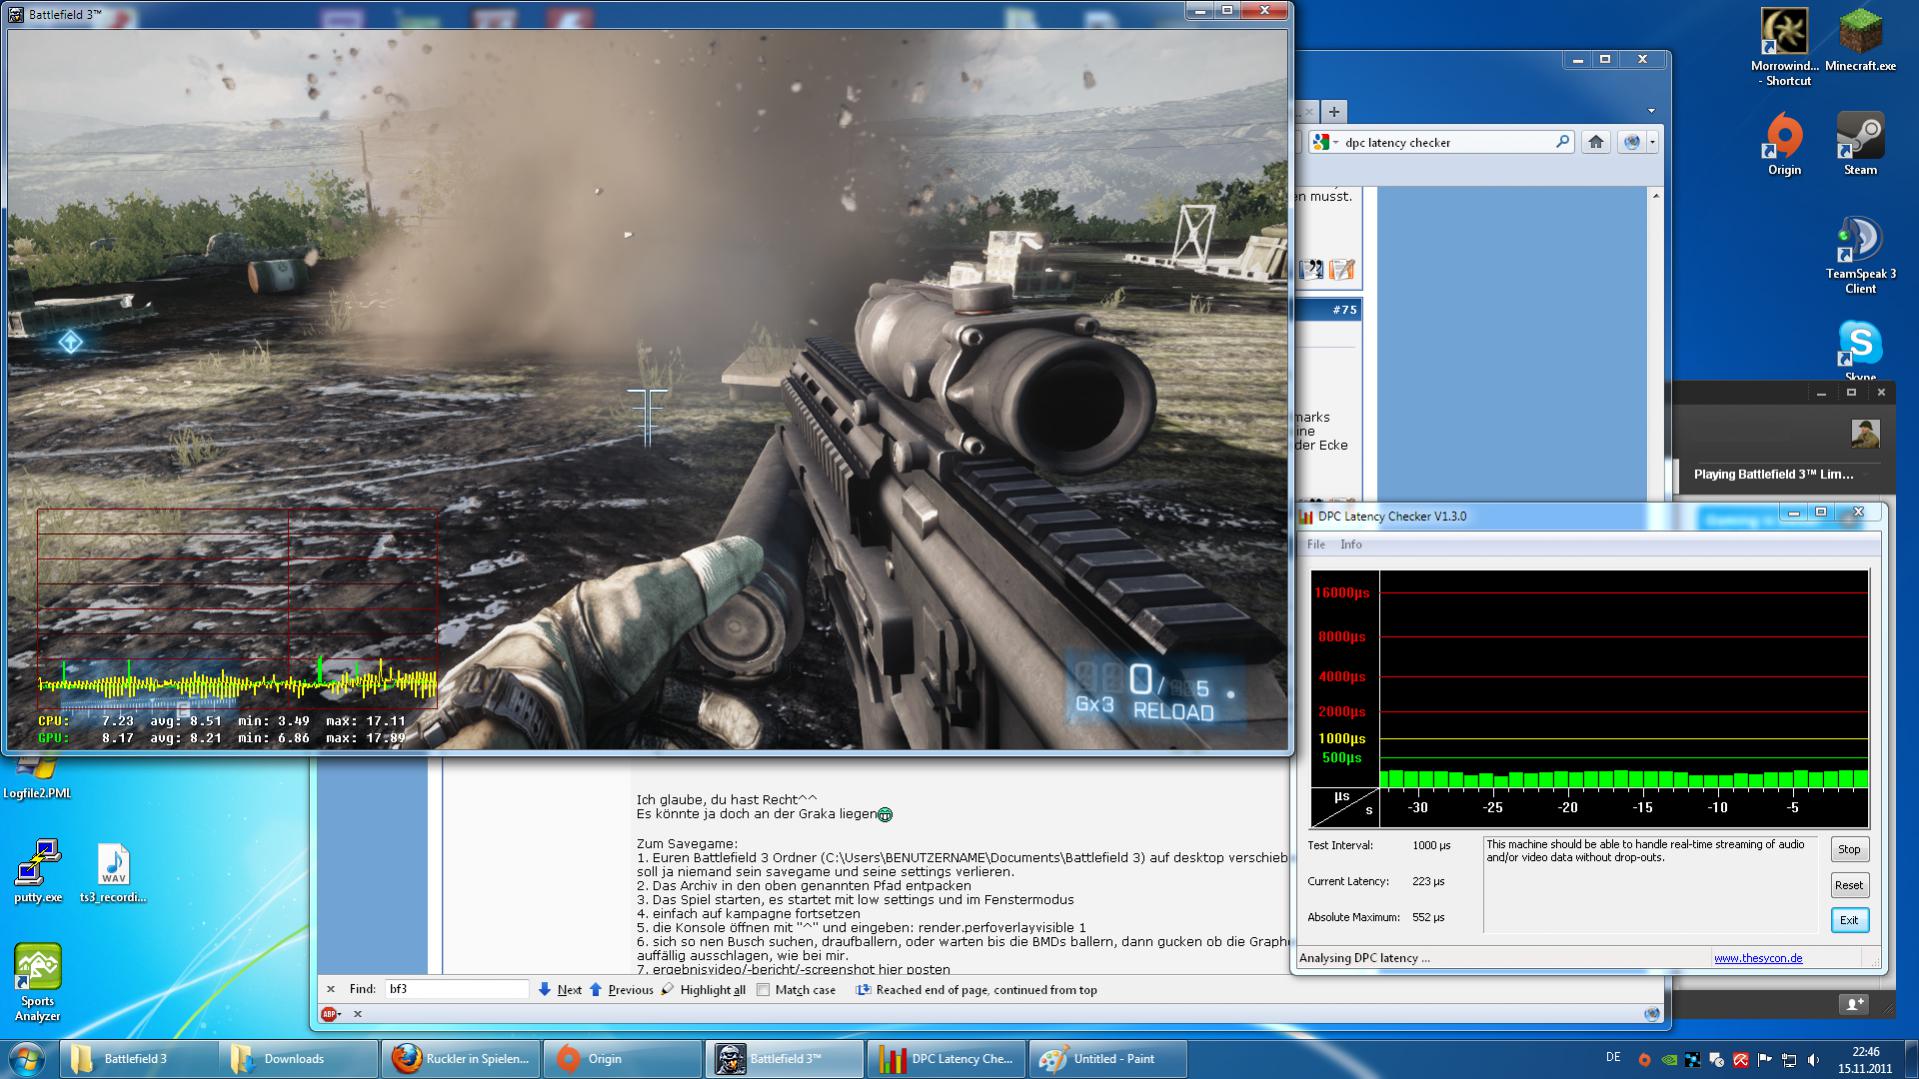1919x1079 pixels.
Task: Click the forum quote post icon
Action: coord(1310,269)
